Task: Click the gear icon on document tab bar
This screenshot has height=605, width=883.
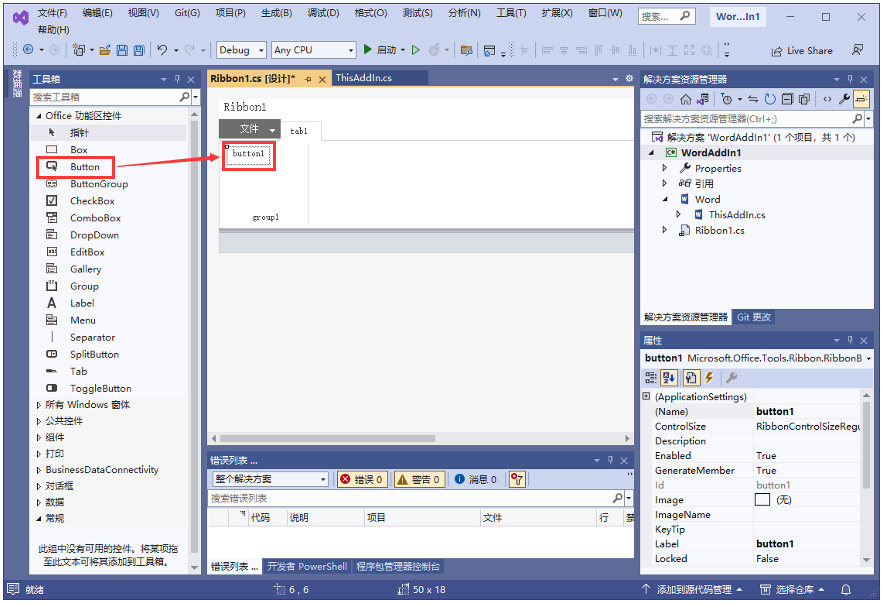Action: point(629,78)
